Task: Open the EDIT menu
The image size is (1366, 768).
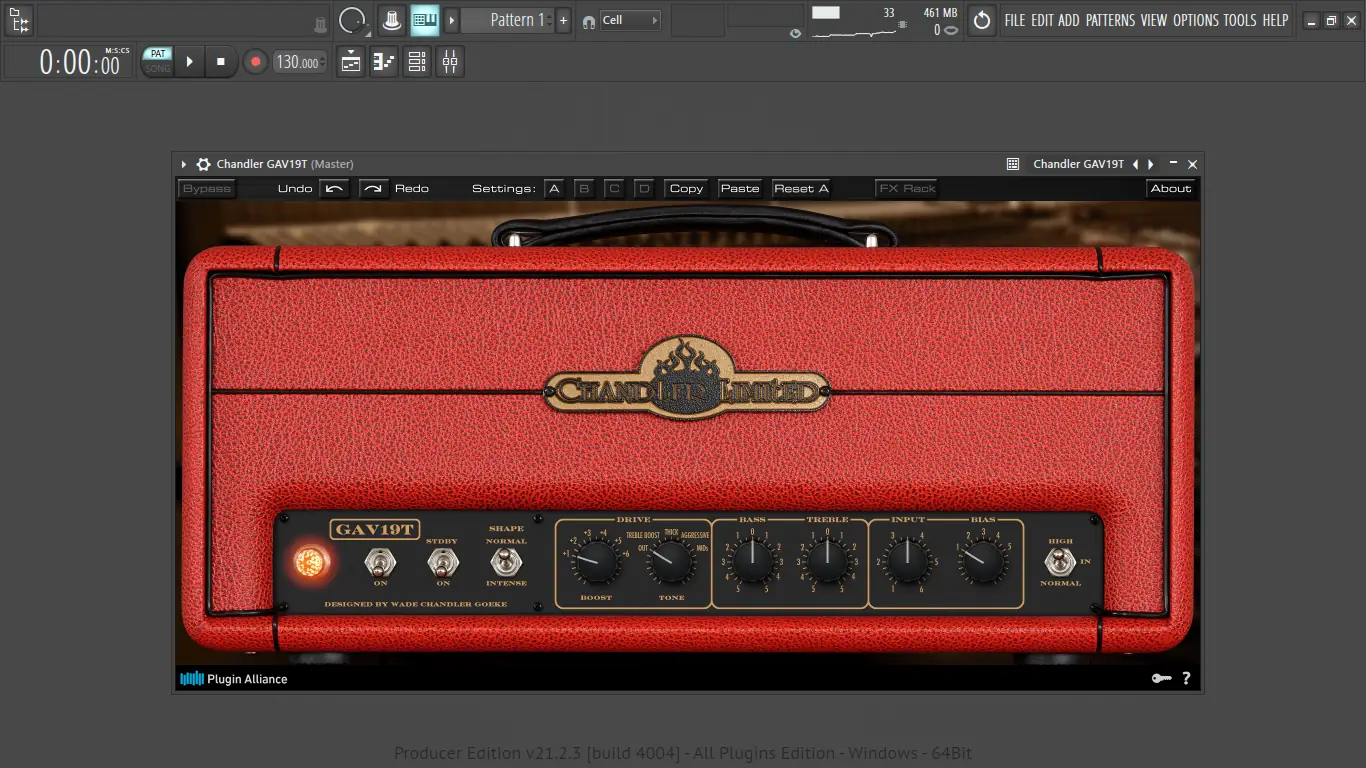Action: click(1042, 20)
